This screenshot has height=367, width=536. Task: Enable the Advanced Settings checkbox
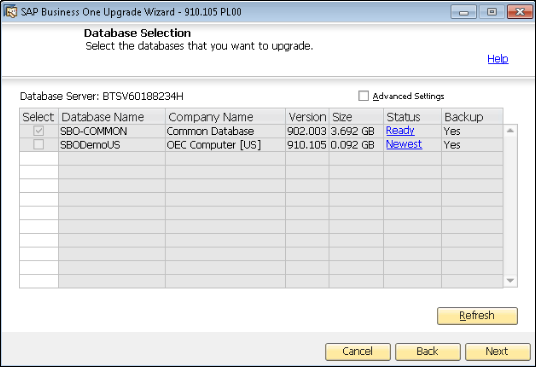(x=363, y=96)
